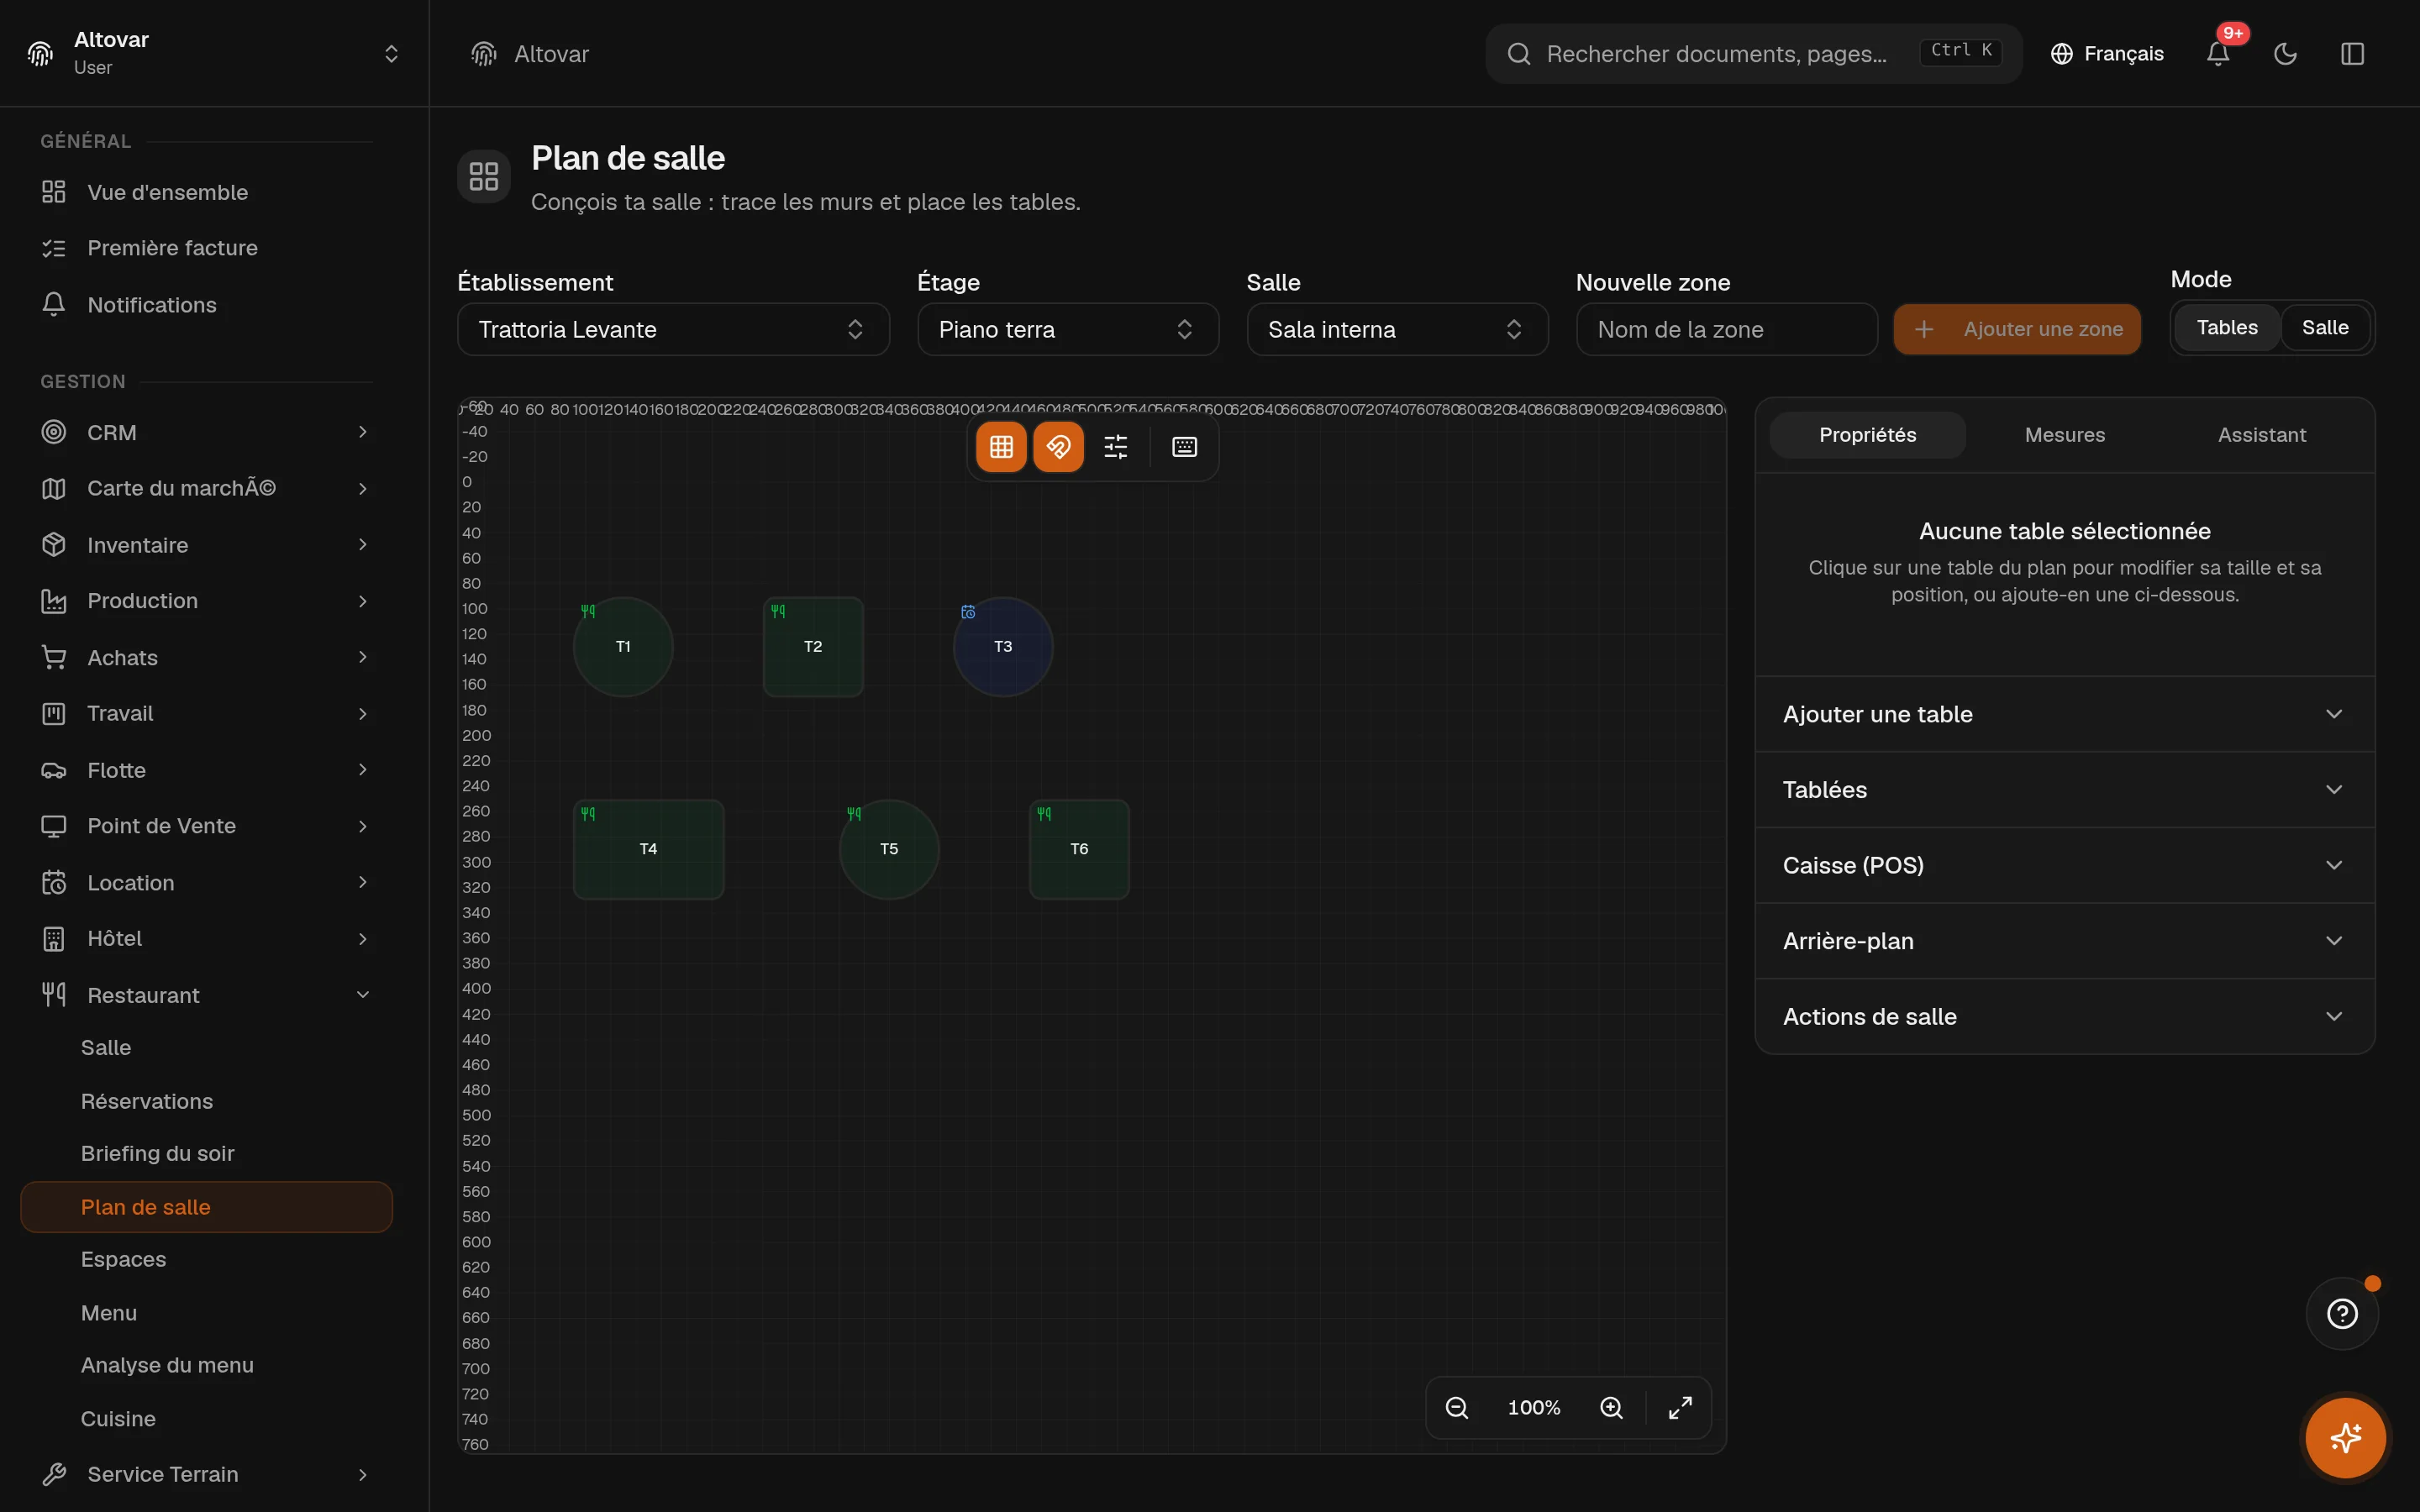
Task: Switch mode to Salle
Action: point(2325,328)
